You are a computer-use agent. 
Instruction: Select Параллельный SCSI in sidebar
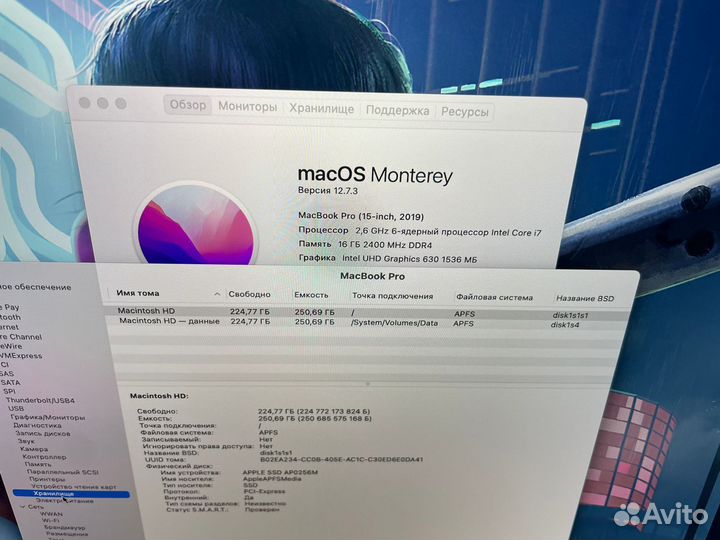point(62,472)
